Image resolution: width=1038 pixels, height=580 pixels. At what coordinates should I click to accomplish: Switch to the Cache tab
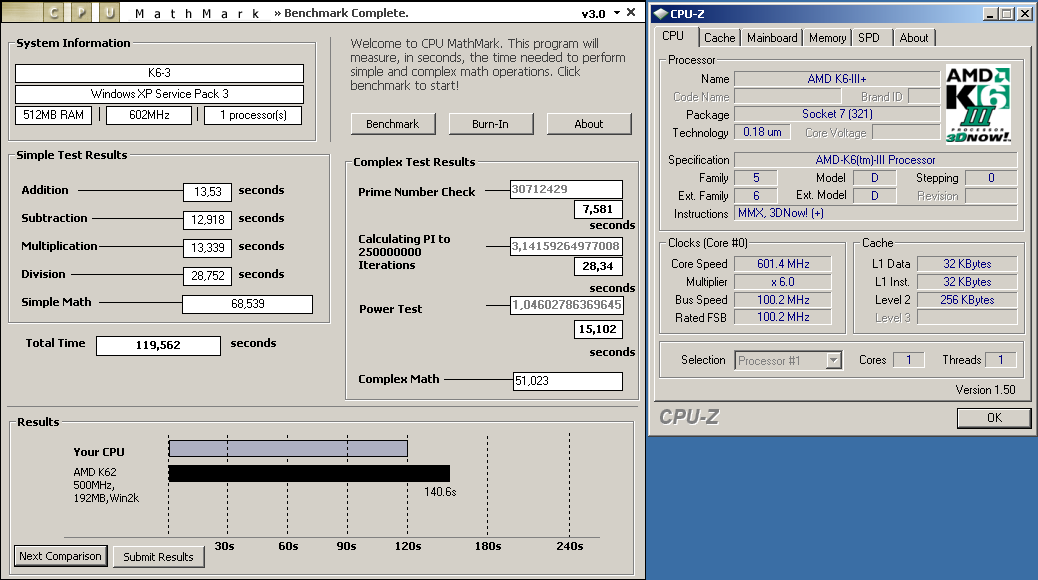719,38
